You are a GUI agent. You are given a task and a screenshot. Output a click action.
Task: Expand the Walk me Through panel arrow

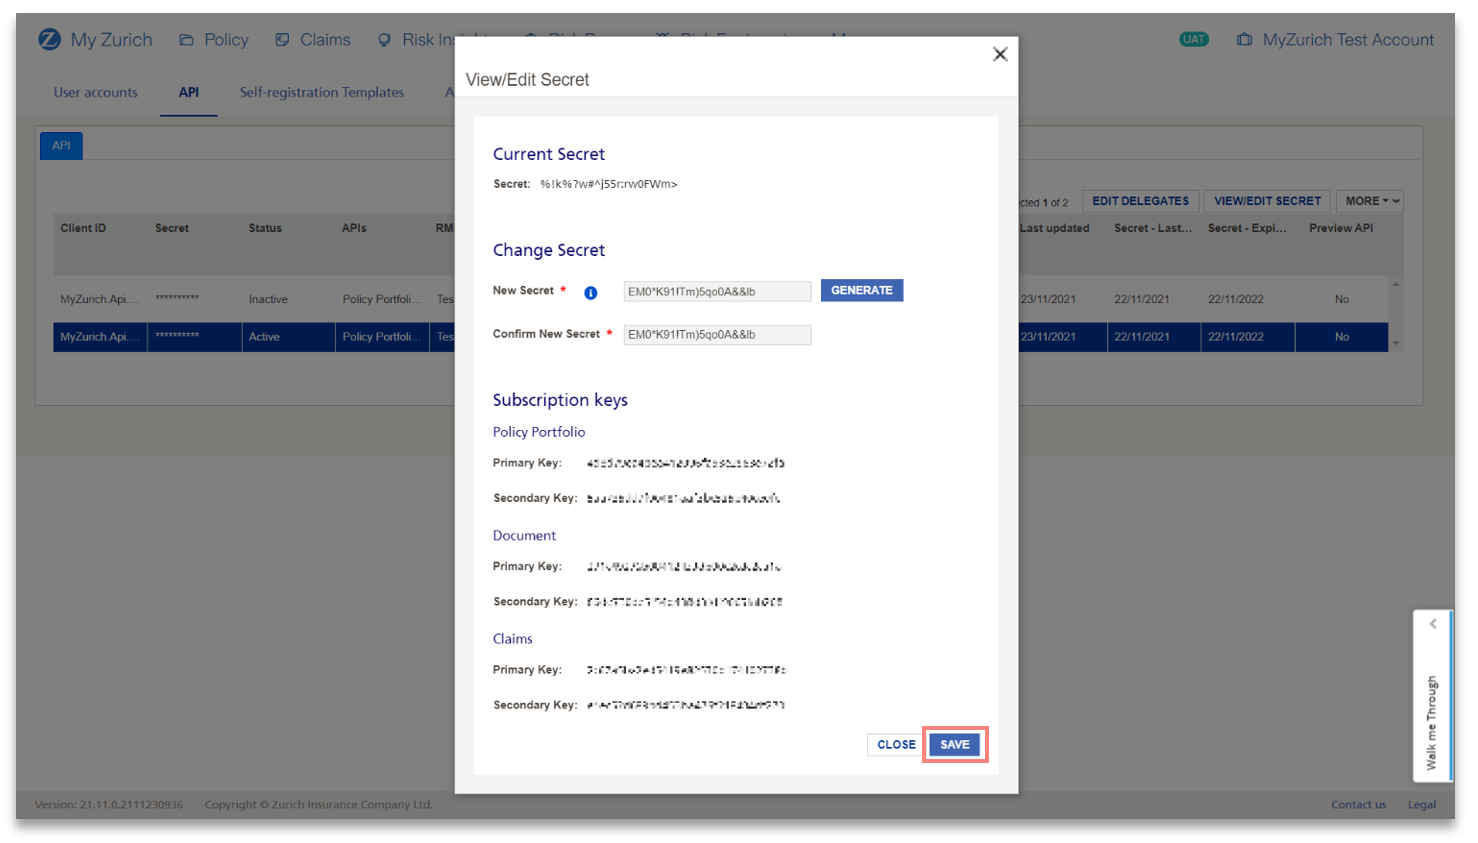click(x=1432, y=624)
